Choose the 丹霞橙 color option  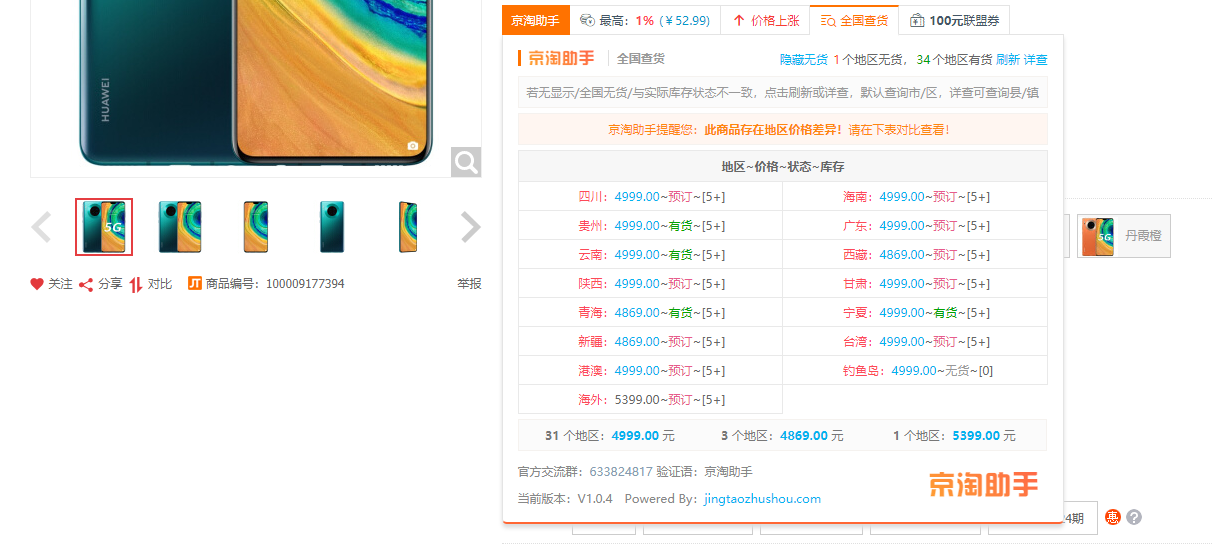tap(1124, 236)
